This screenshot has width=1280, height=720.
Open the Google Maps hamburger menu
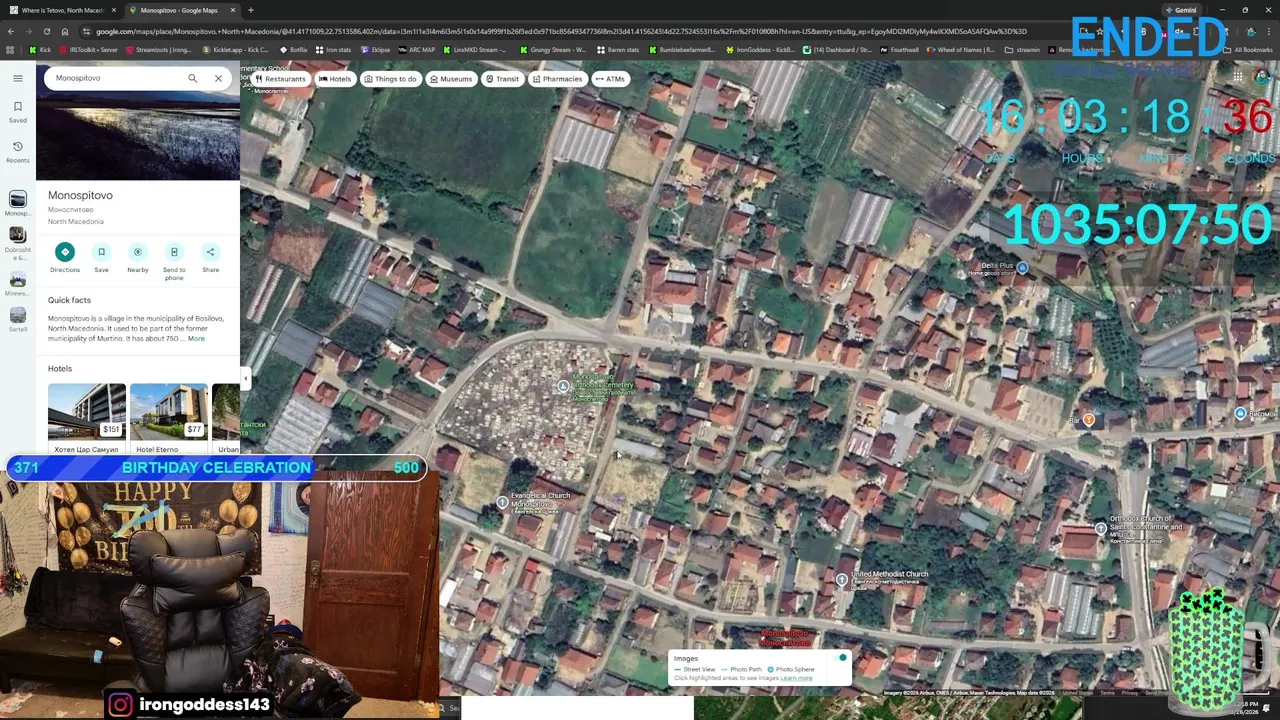click(x=17, y=78)
